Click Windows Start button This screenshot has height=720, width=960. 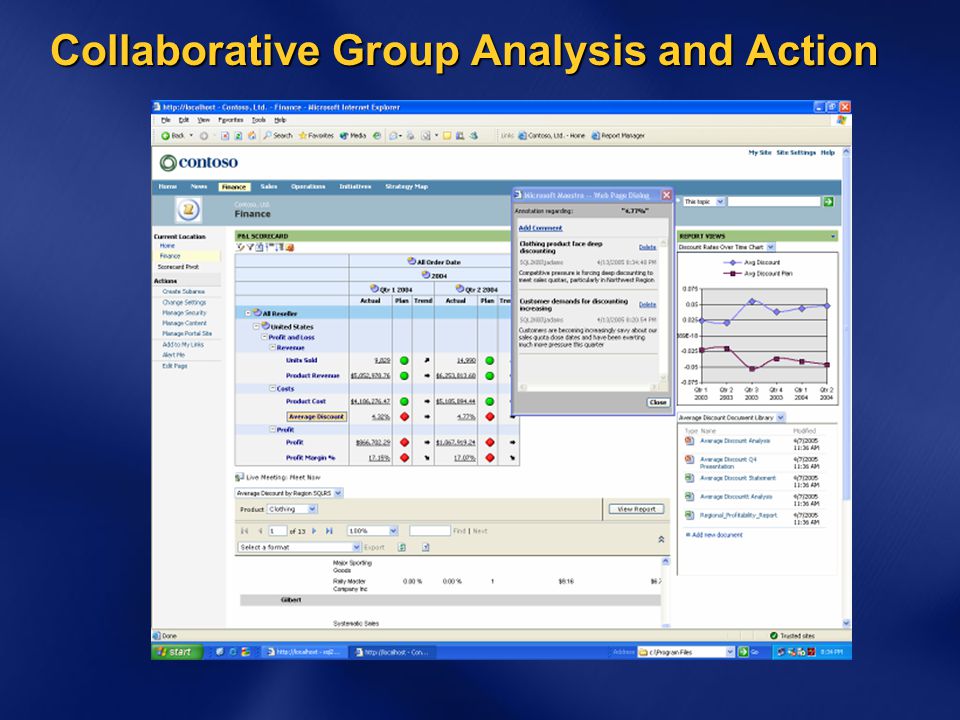pos(177,651)
